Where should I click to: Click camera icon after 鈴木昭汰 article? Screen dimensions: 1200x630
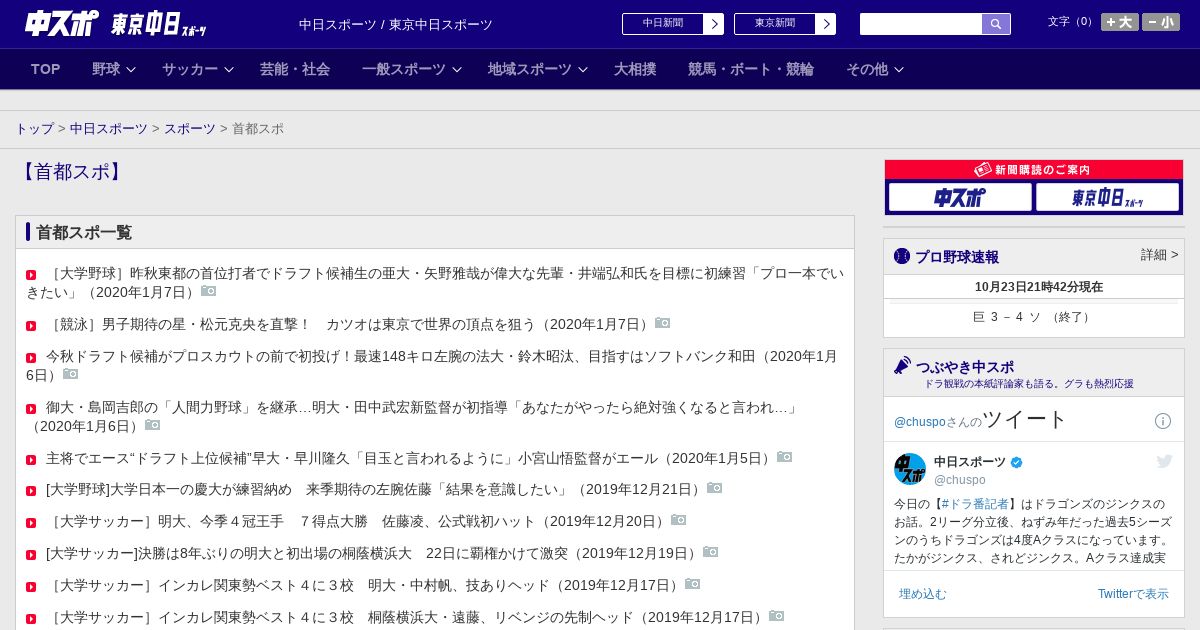click(x=70, y=374)
